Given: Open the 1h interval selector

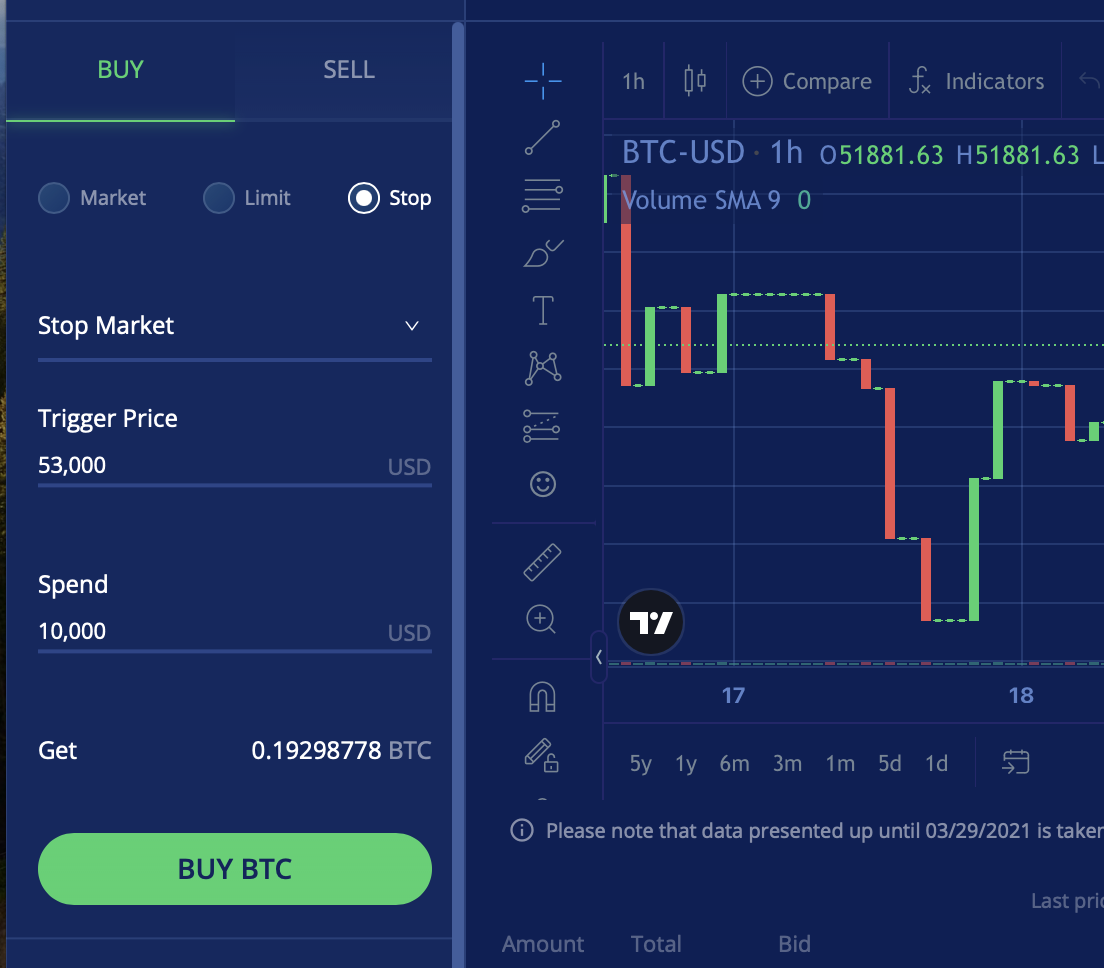Looking at the screenshot, I should coord(634,82).
